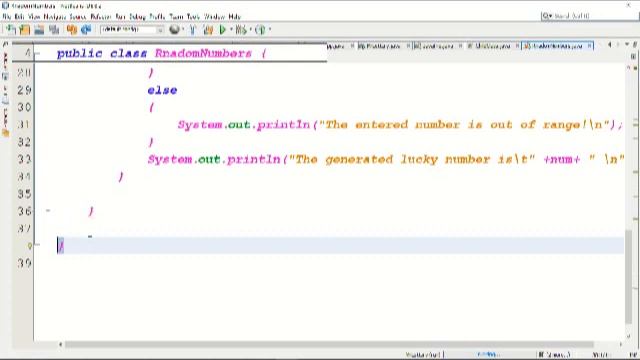
Task: Click line number 39 in the gutter
Action: click(24, 263)
